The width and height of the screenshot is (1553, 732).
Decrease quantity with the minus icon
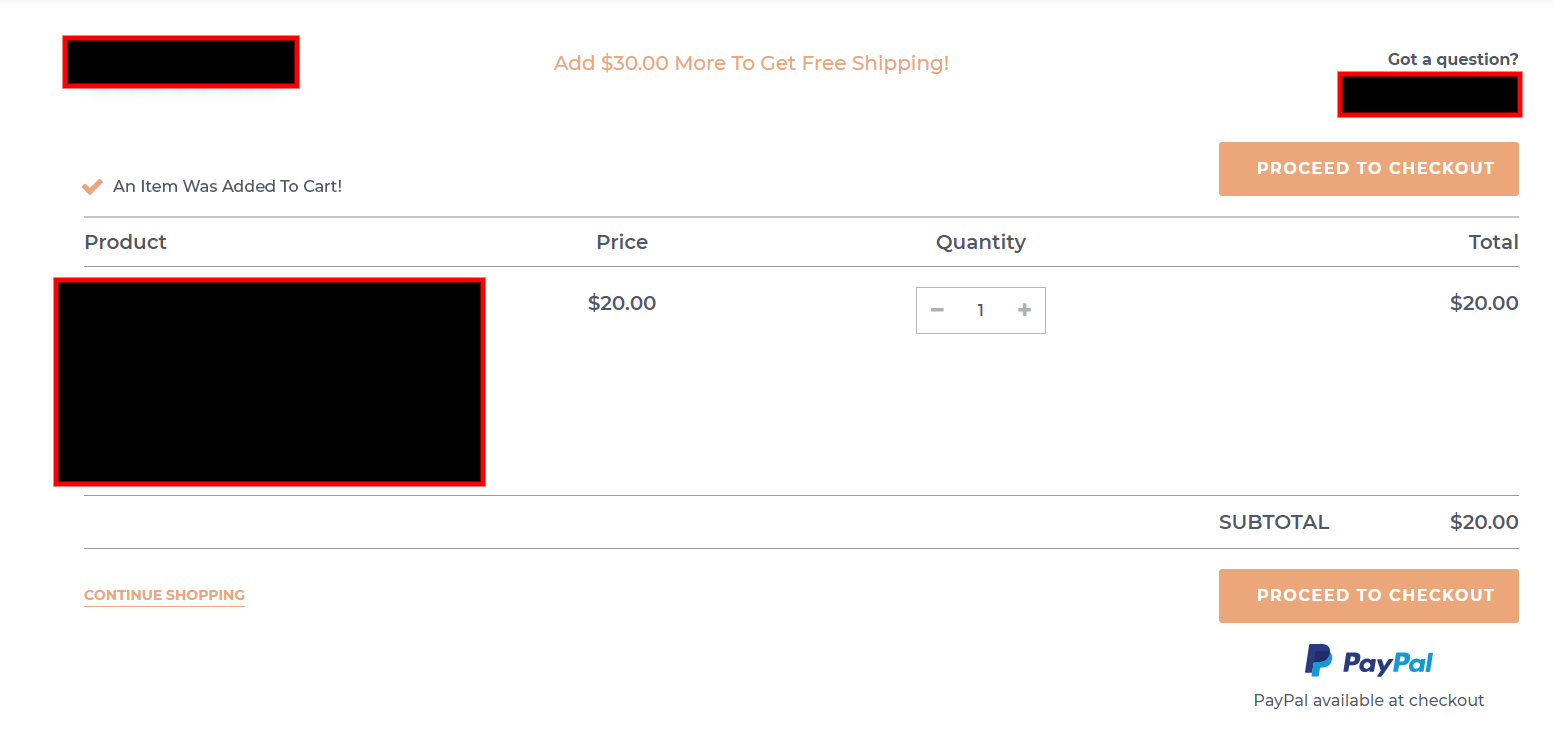click(937, 310)
